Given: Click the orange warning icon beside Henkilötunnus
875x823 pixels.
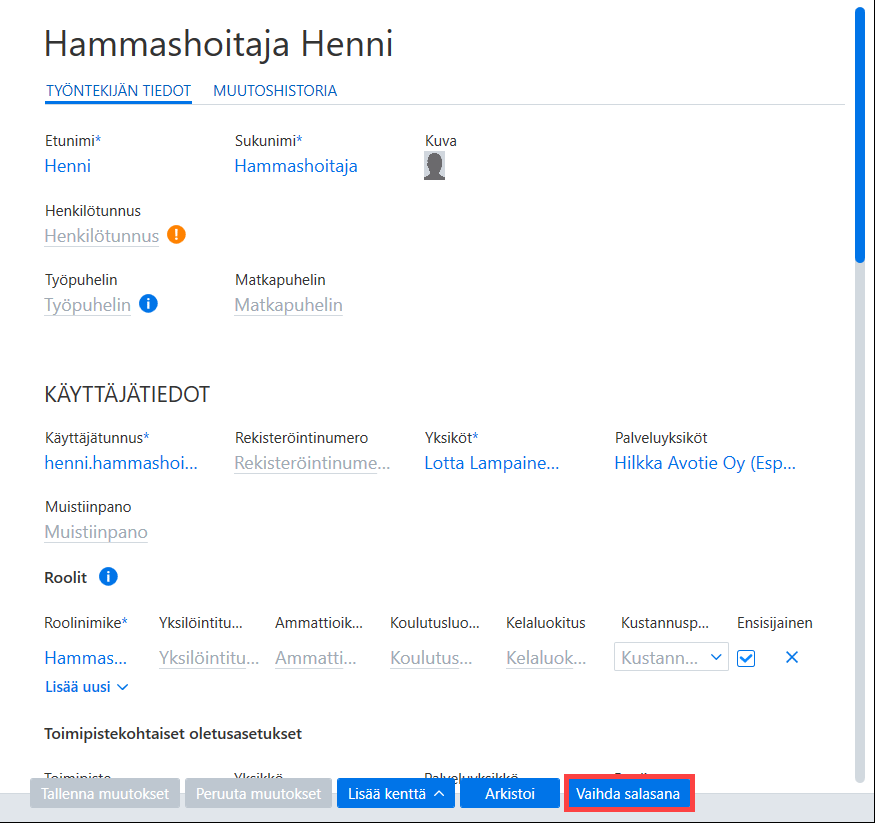Looking at the screenshot, I should point(176,235).
